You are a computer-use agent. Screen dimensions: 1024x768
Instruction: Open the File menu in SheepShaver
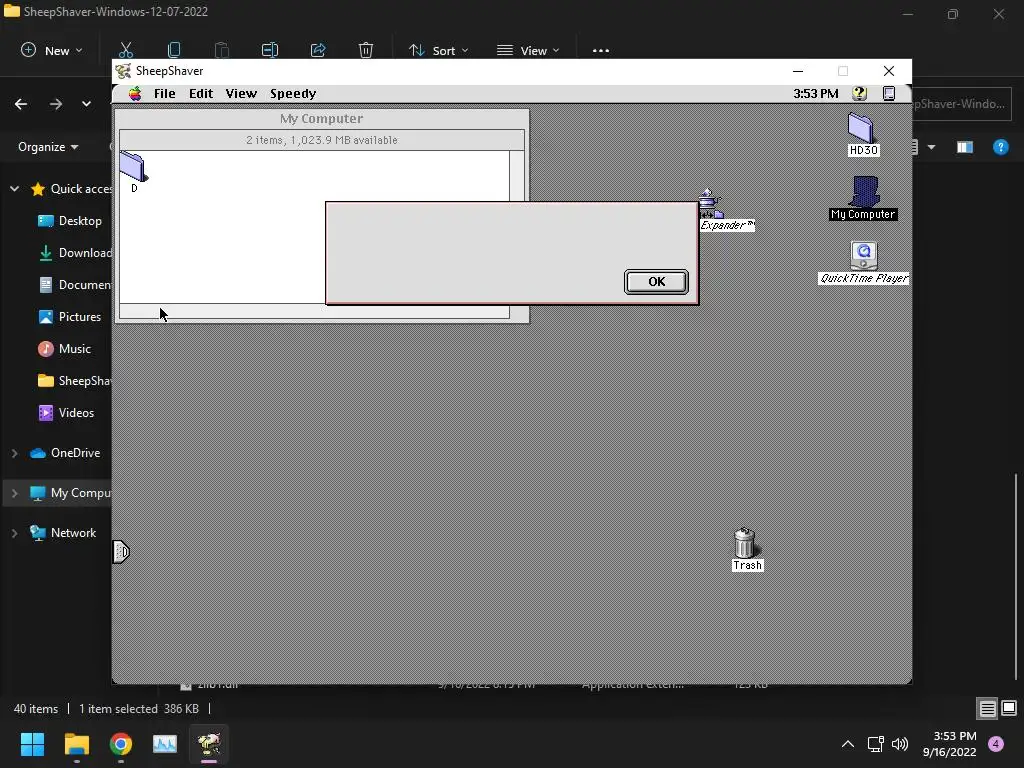[x=165, y=93]
